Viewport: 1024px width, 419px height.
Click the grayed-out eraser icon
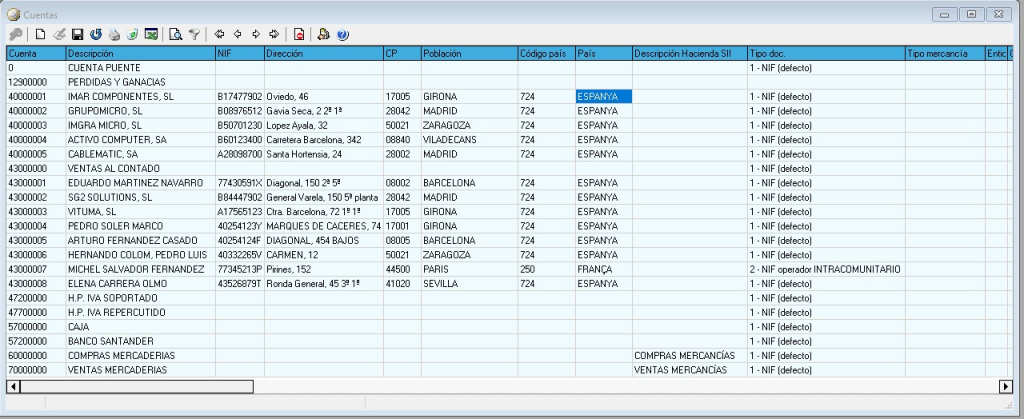point(59,35)
